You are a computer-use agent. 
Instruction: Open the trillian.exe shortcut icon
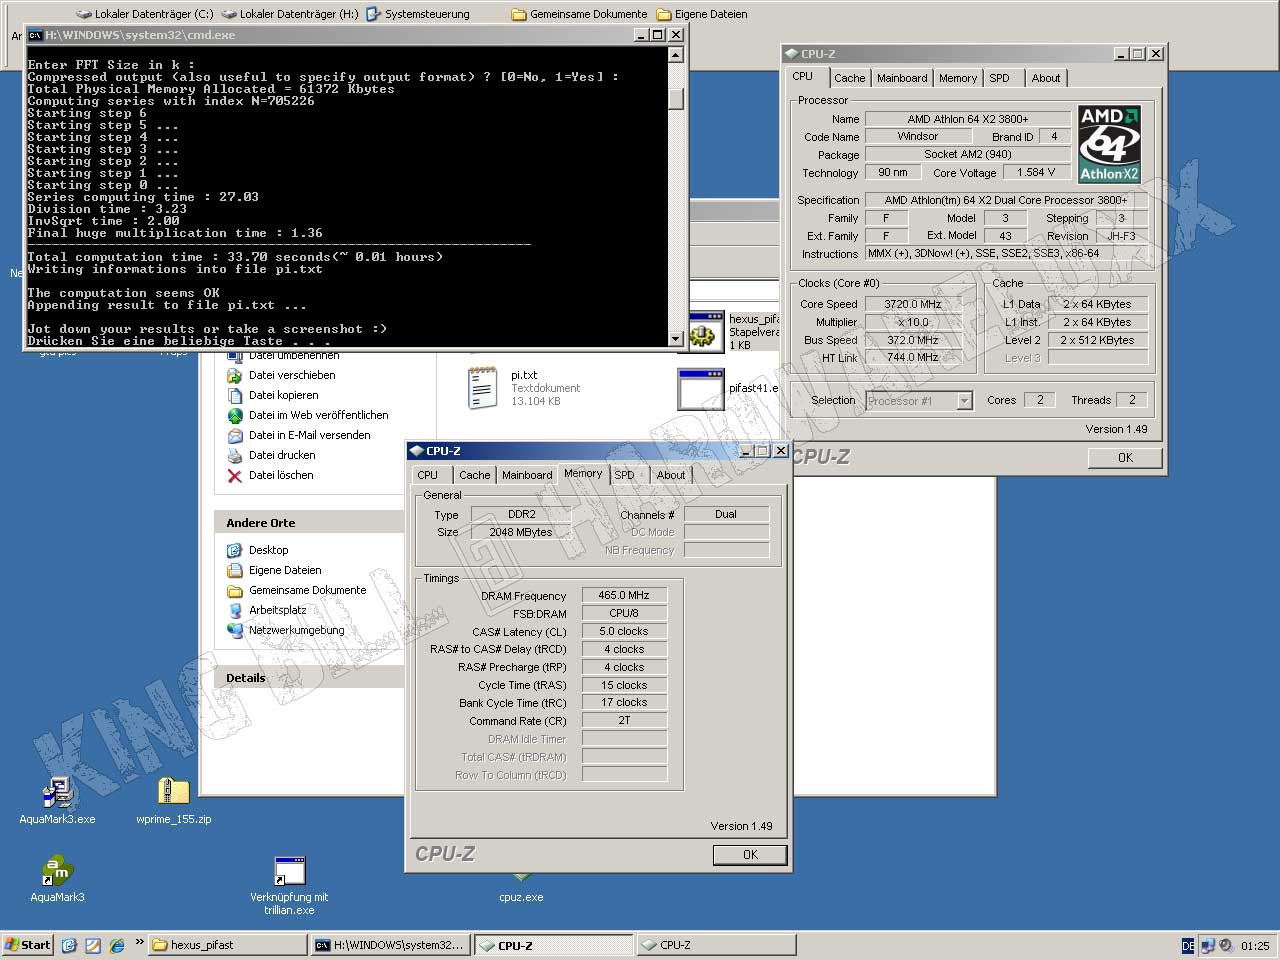click(289, 870)
